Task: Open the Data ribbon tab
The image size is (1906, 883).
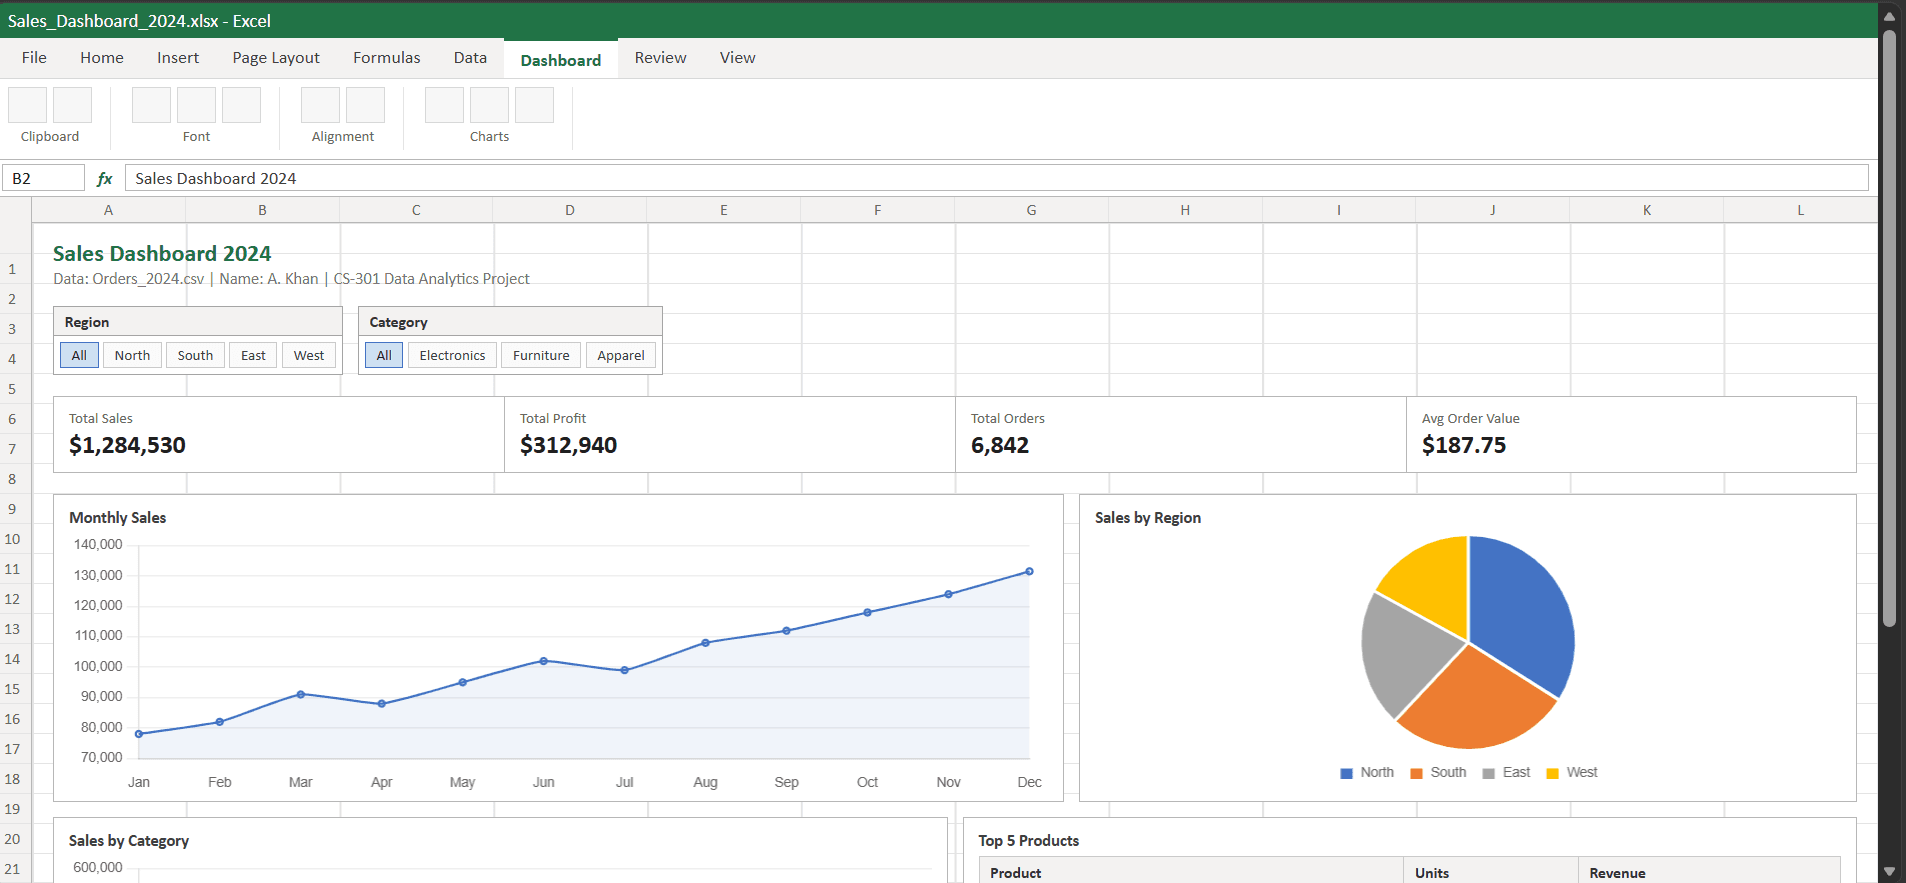Action: click(470, 58)
